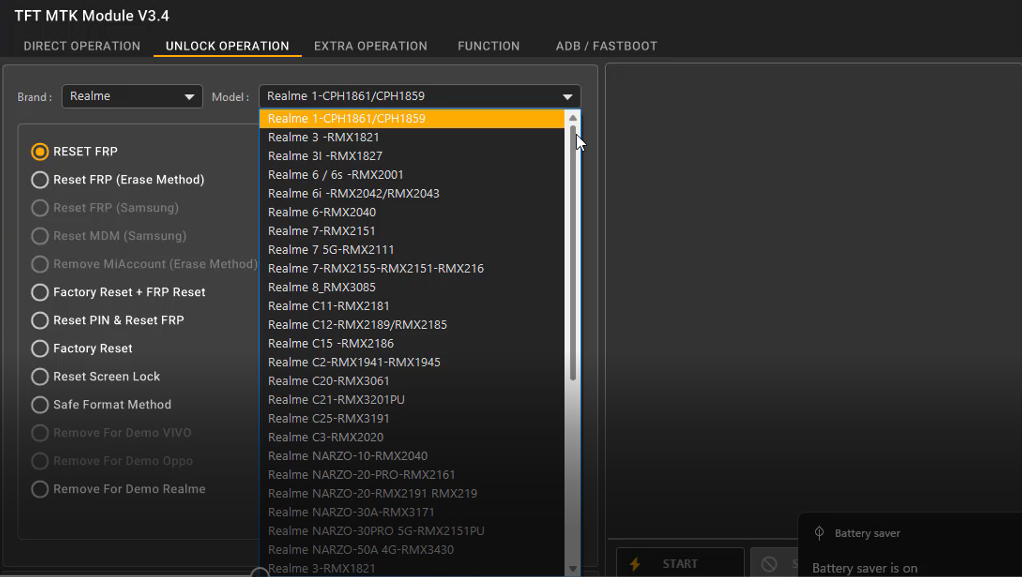The image size is (1022, 577).
Task: Pick Realme 3I -RMX1827 model
Action: tap(412, 156)
